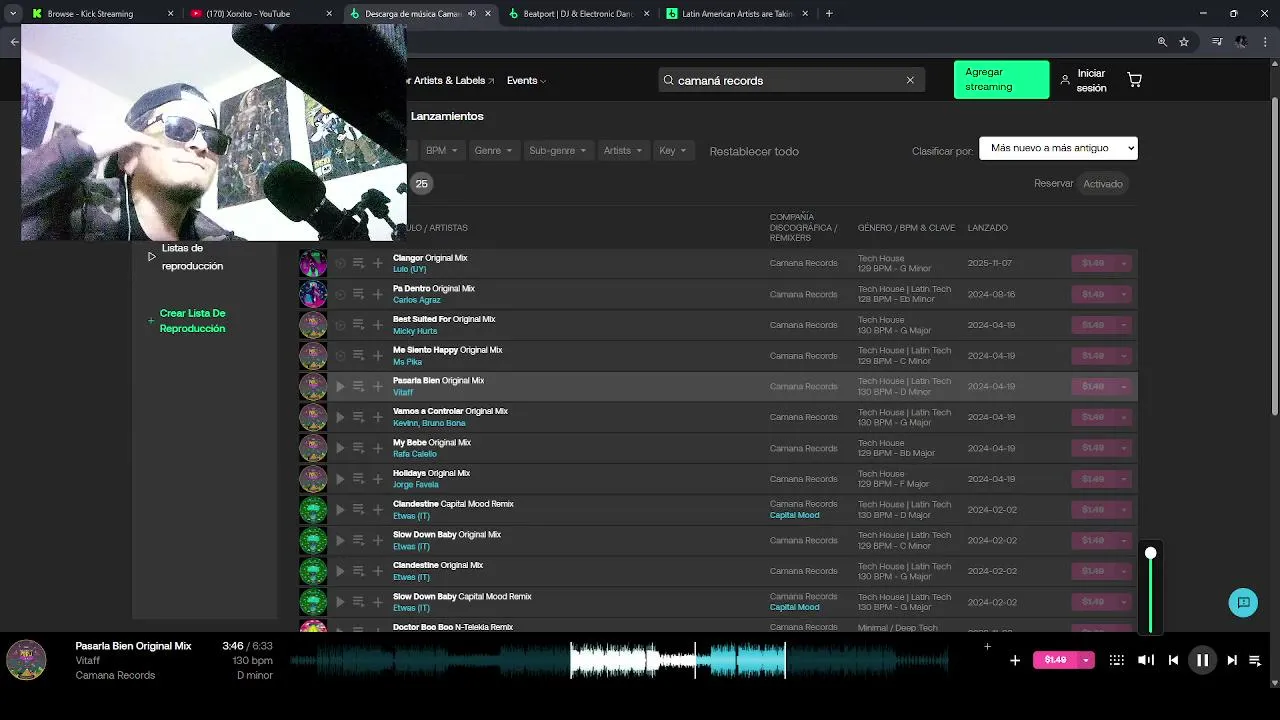
Task: Add Clangor to the play queue
Action: point(358,263)
